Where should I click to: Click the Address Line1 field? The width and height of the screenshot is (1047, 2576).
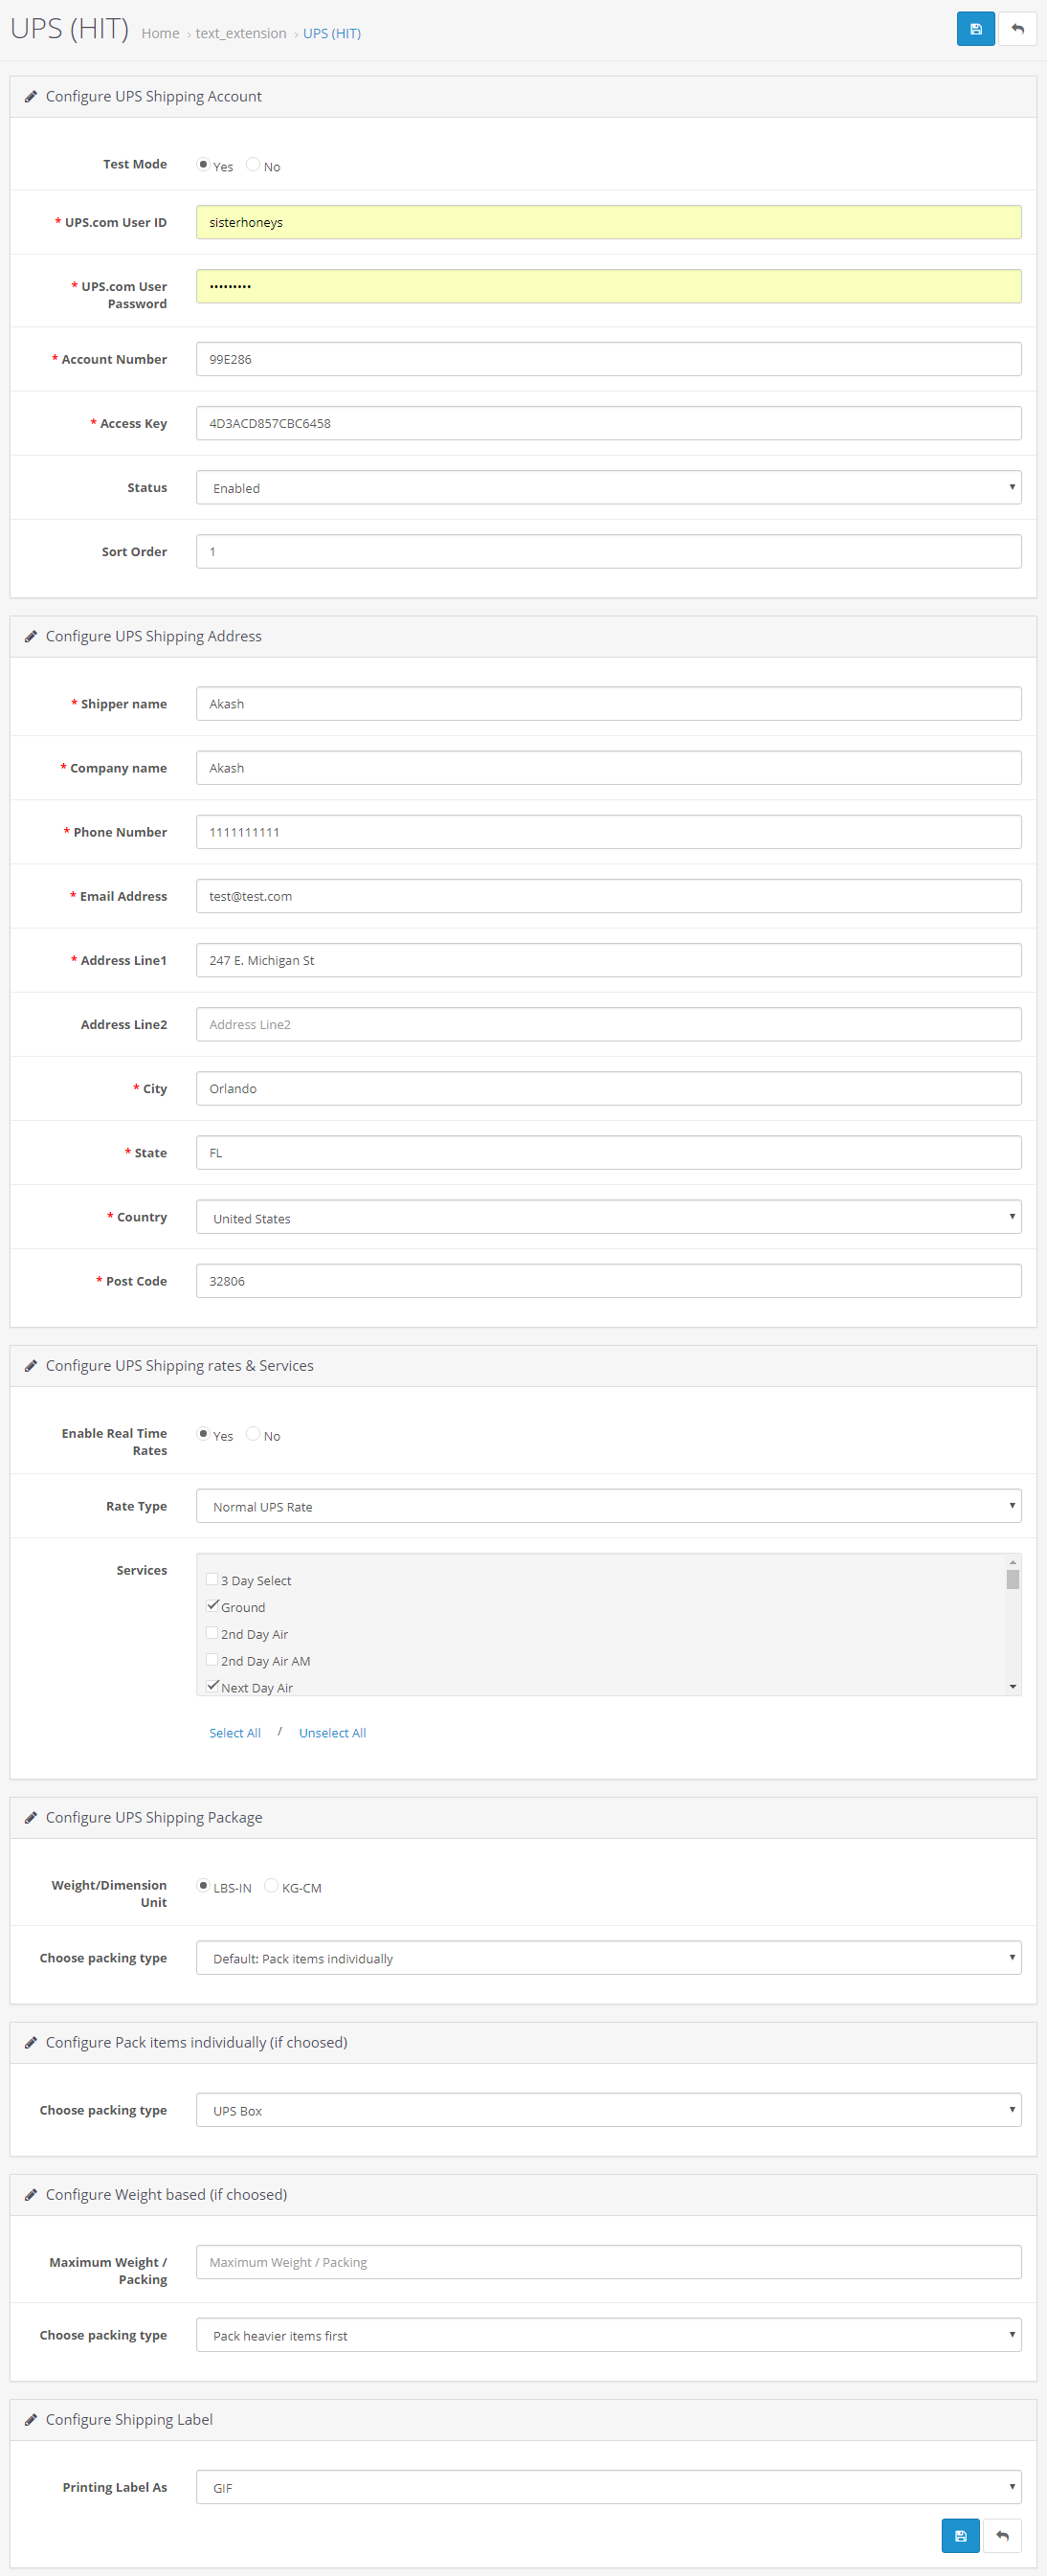(x=608, y=960)
